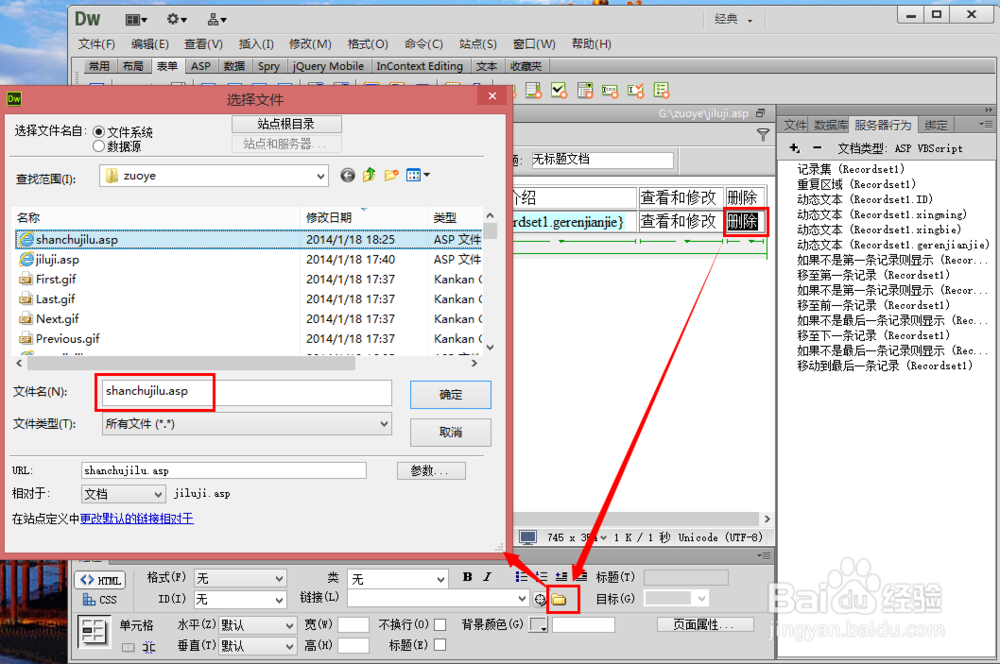Select 数据源 radio option

tap(99, 146)
